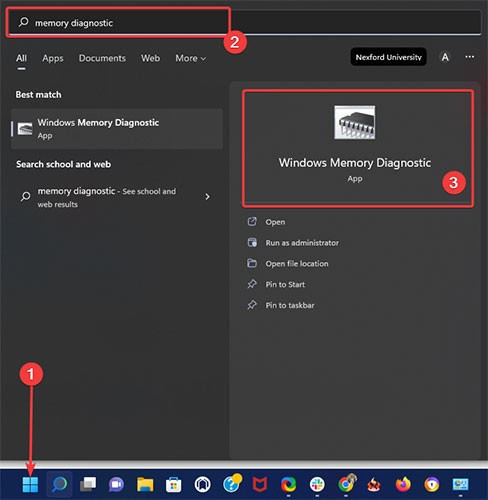Viewport: 488px width, 500px height.
Task: Launch Slack from the taskbar
Action: click(x=317, y=484)
